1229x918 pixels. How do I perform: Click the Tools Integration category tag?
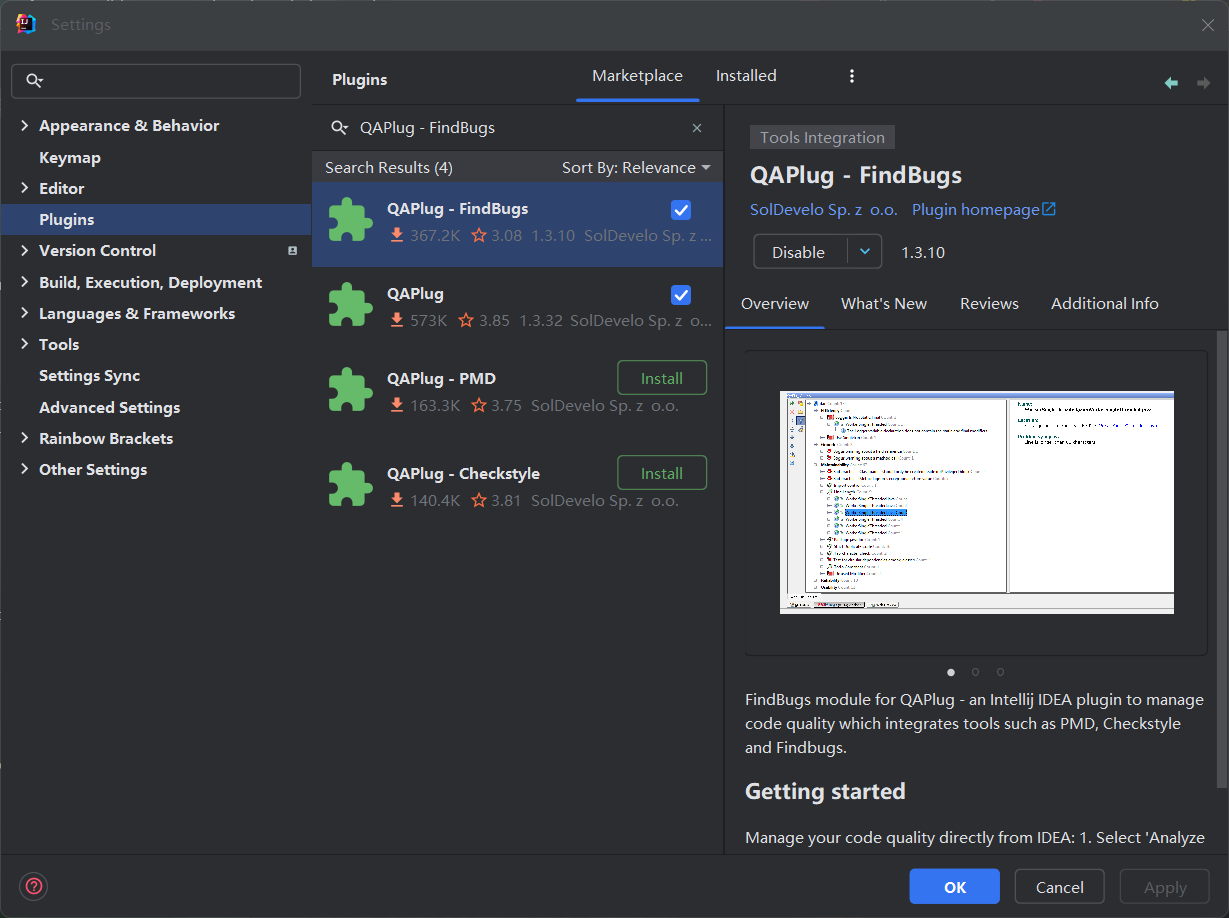(x=822, y=138)
